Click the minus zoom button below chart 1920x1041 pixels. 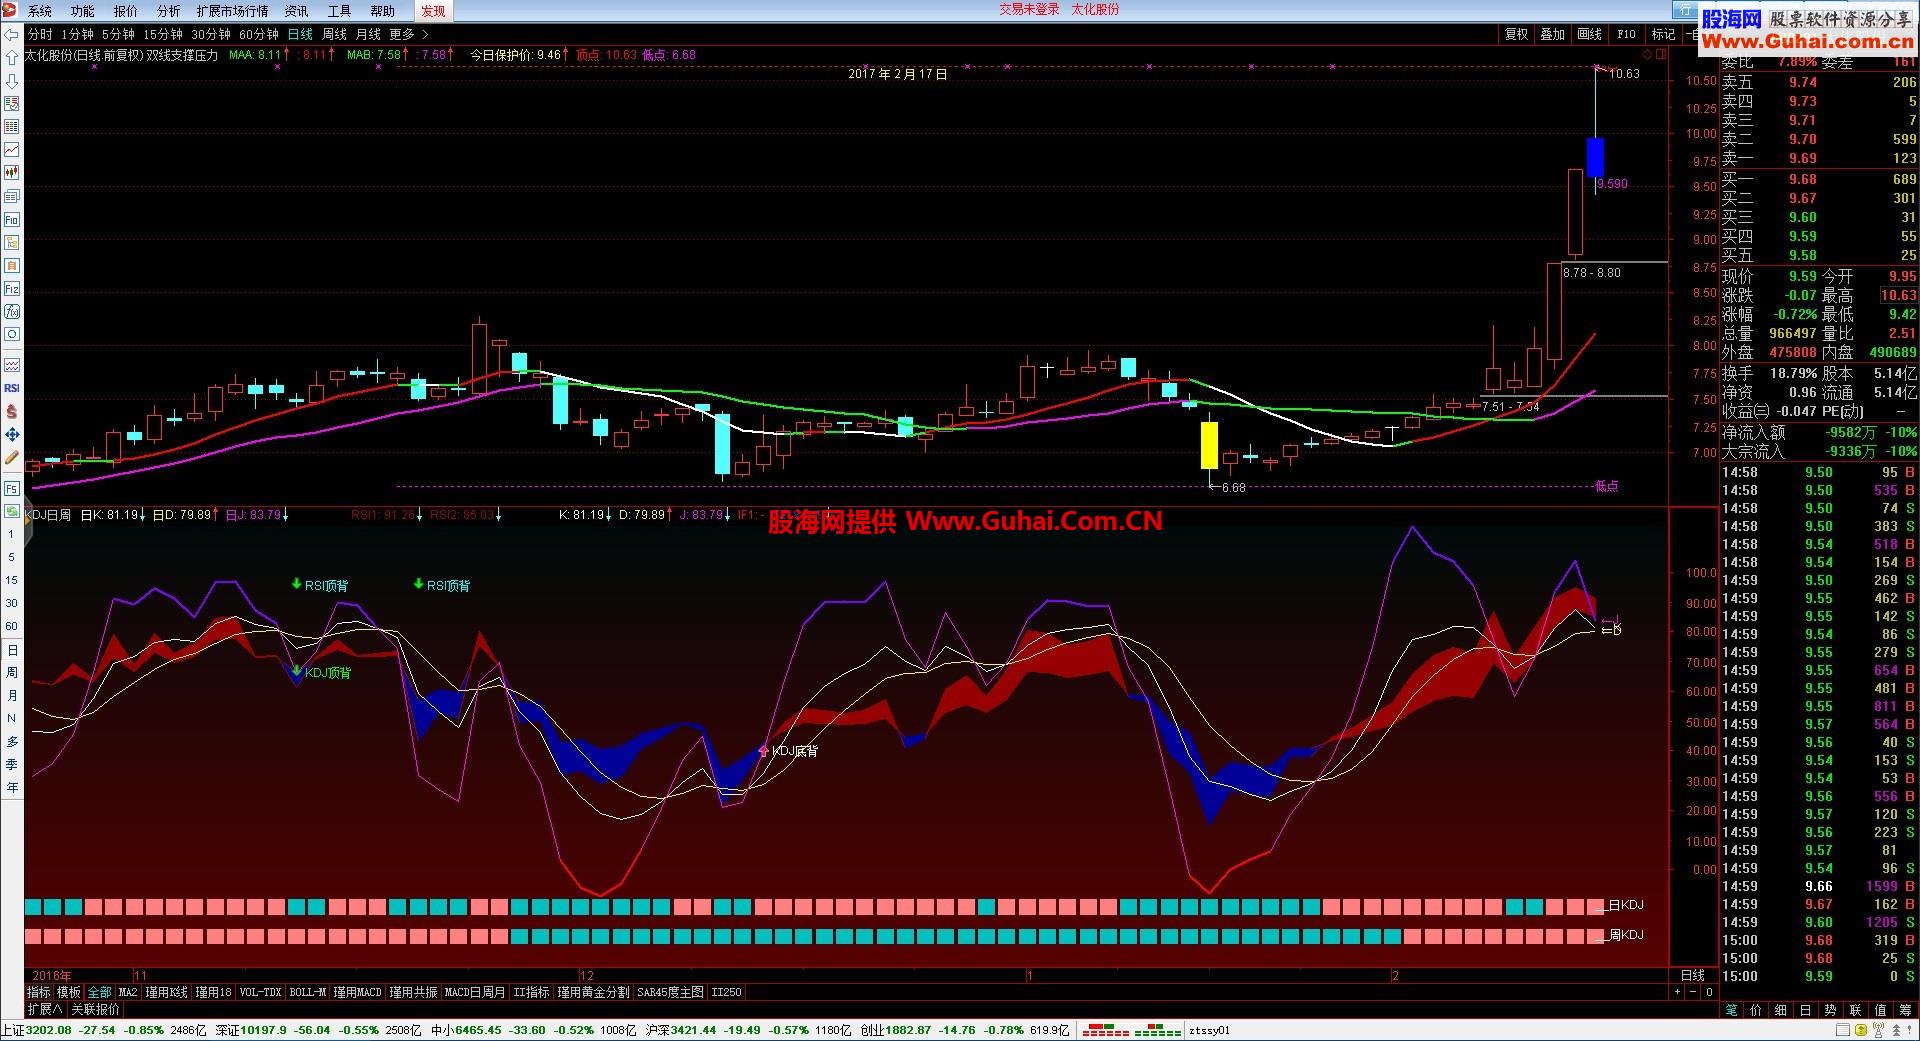tap(1693, 992)
